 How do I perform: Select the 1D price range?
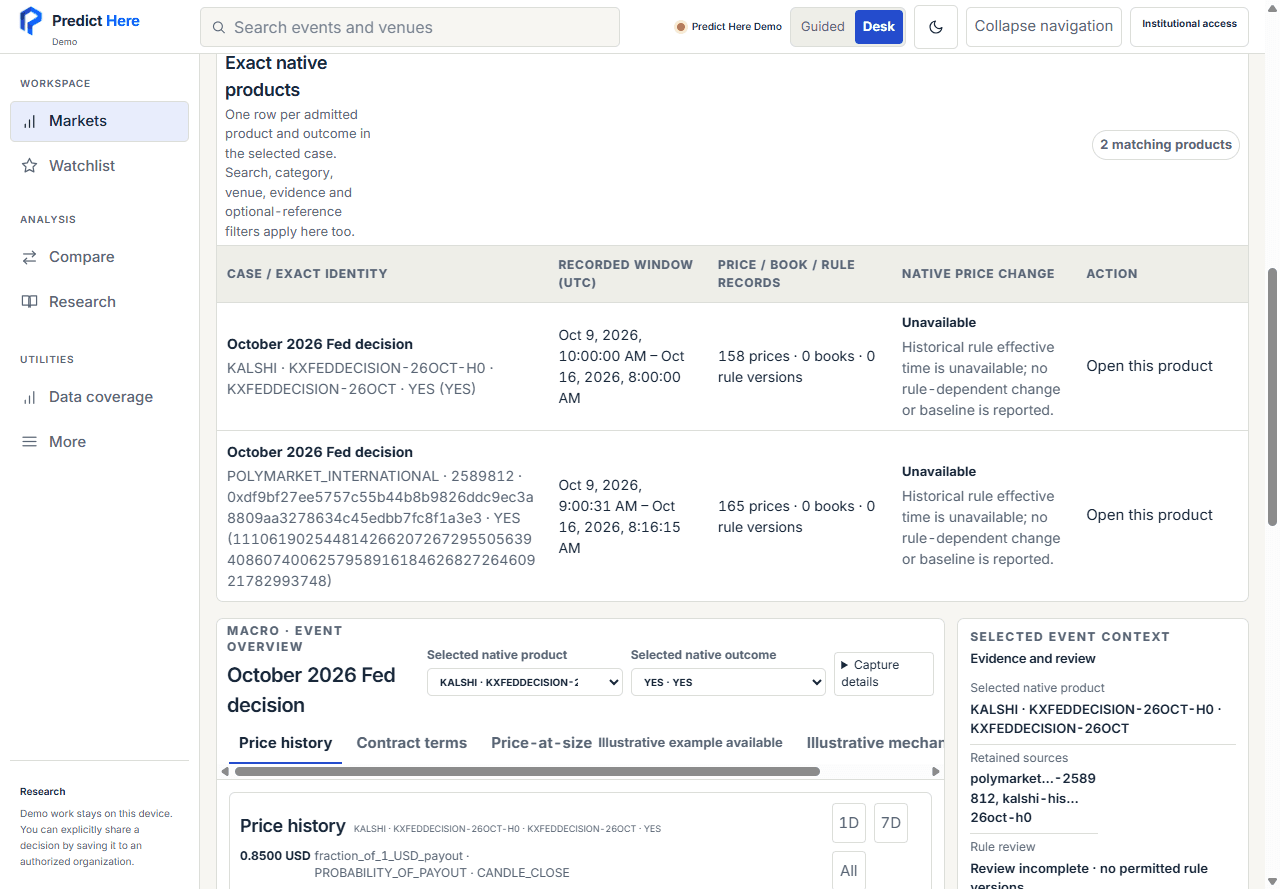coord(849,823)
